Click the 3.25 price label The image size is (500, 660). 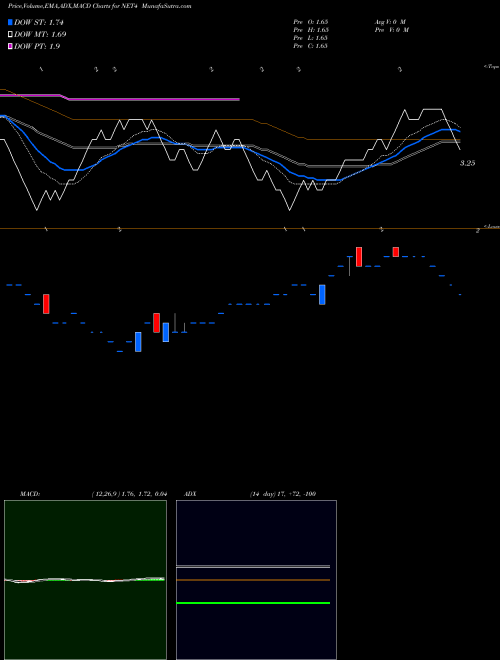click(467, 163)
